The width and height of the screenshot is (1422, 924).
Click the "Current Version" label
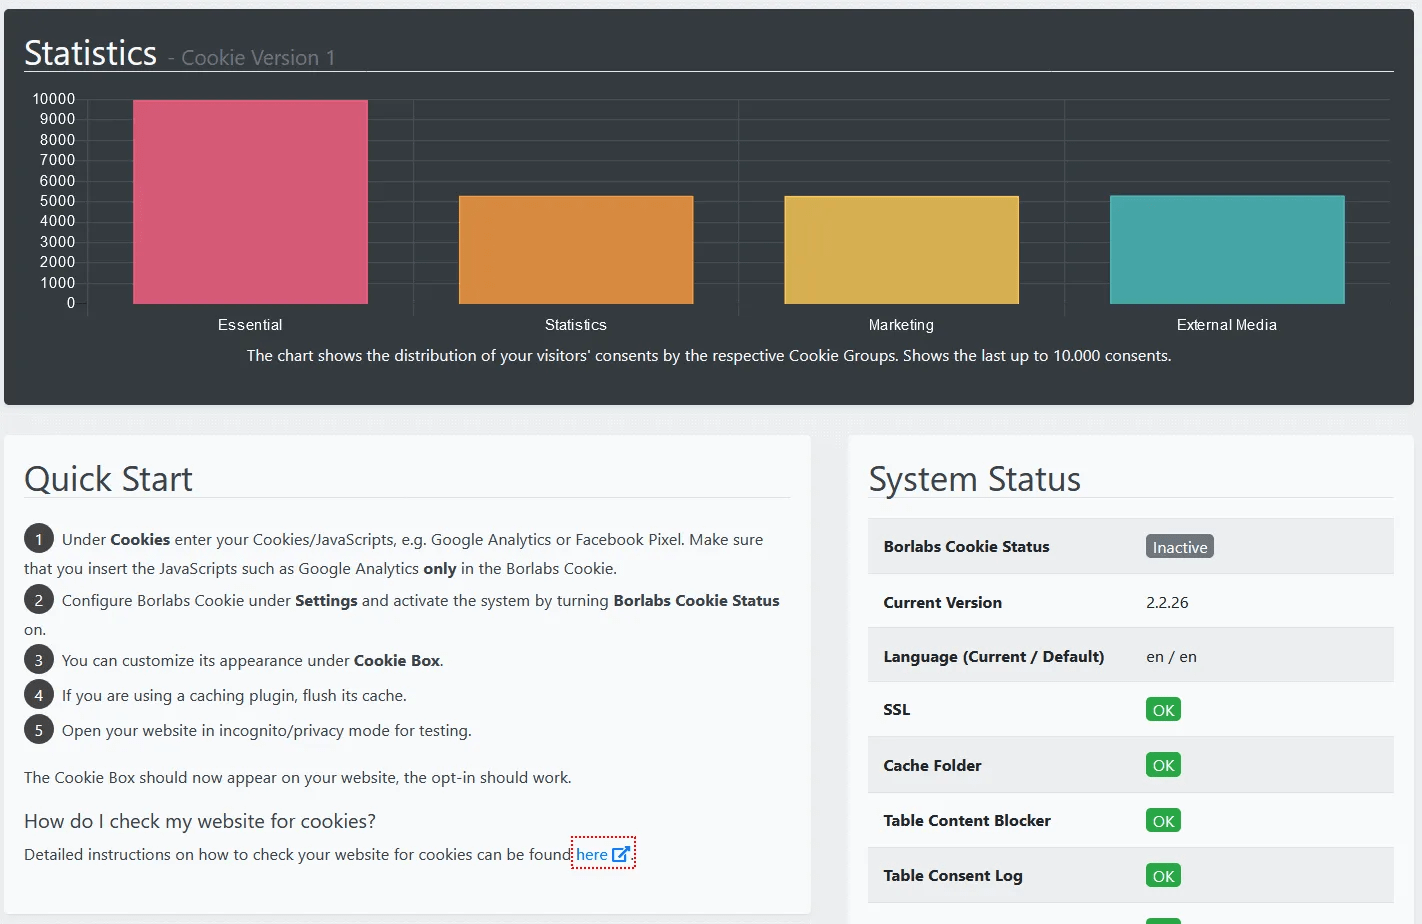[942, 603]
